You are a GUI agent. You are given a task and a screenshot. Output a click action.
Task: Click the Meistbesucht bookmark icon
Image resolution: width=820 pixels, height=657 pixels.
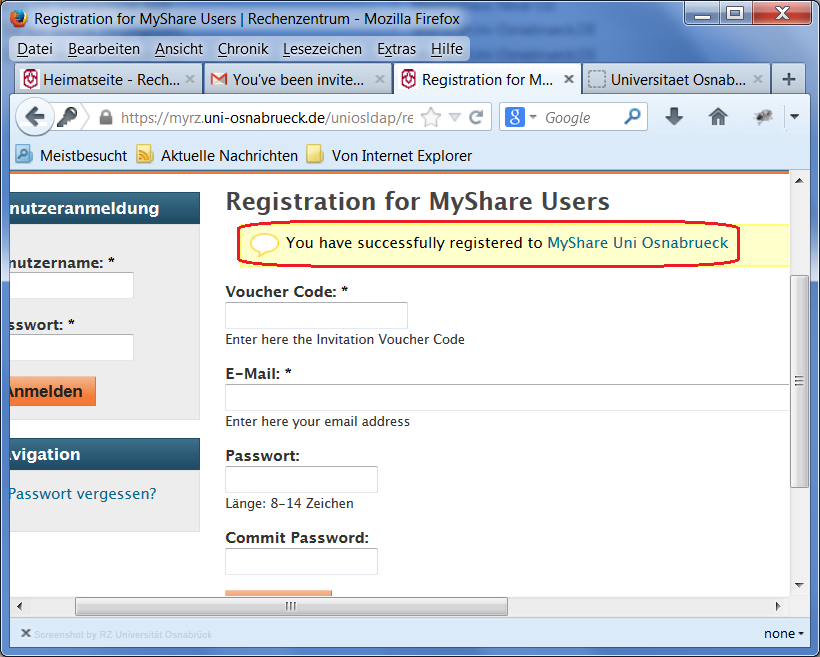pos(24,155)
